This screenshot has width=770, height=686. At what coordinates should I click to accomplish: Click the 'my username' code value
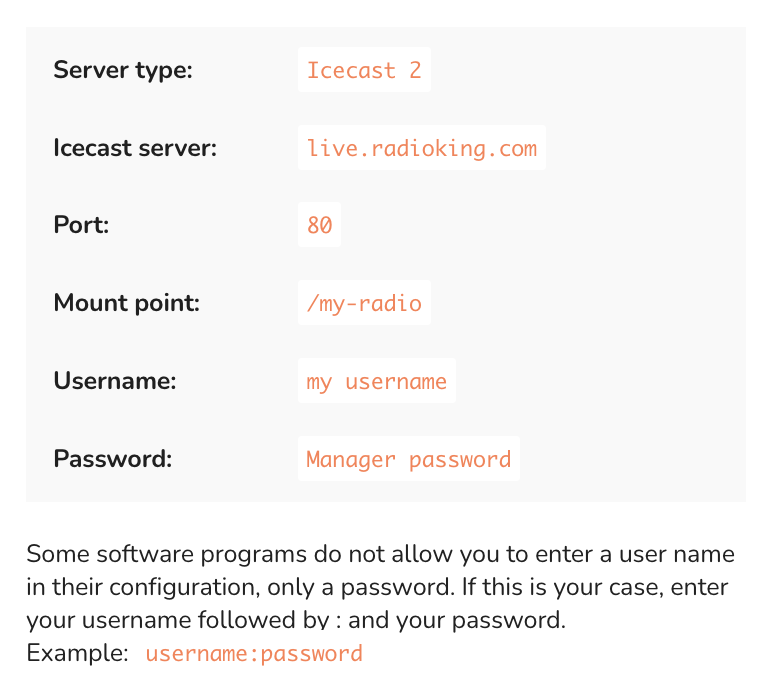point(376,381)
